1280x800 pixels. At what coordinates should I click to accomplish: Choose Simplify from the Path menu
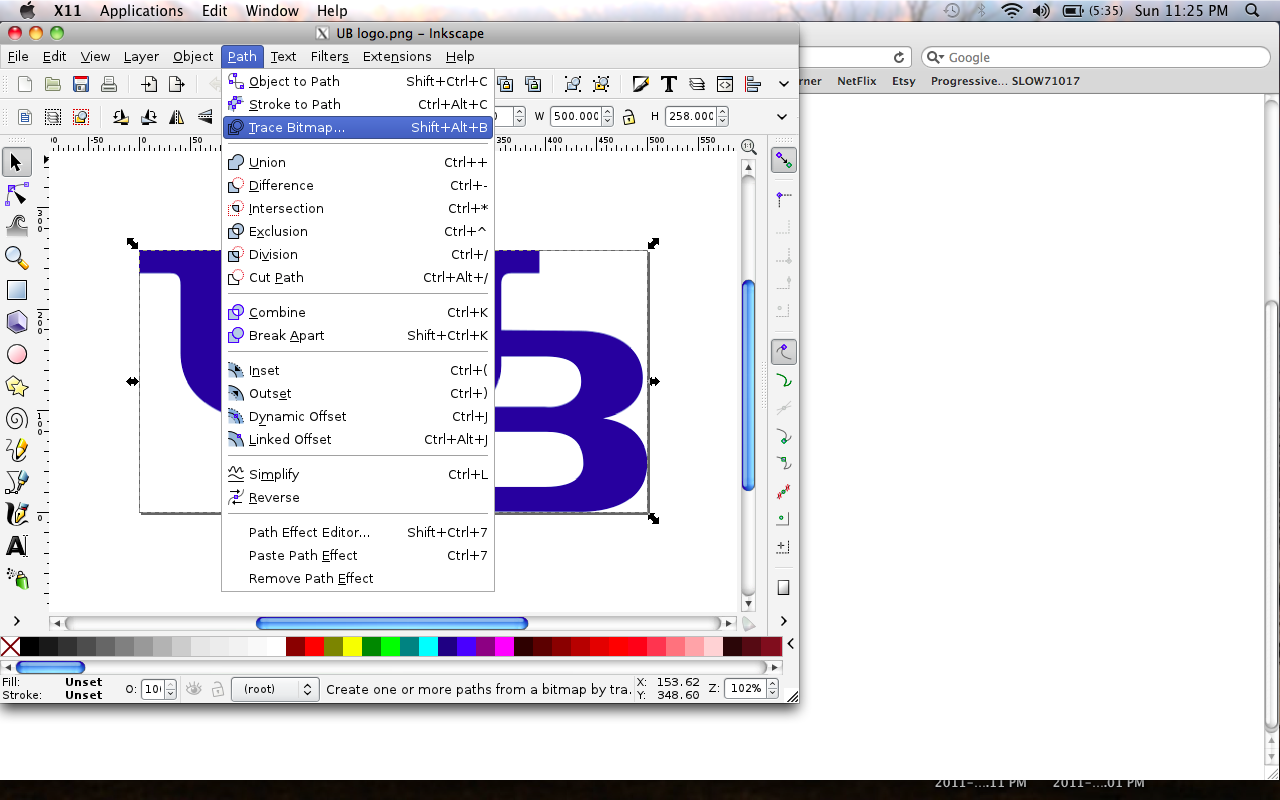[358, 474]
